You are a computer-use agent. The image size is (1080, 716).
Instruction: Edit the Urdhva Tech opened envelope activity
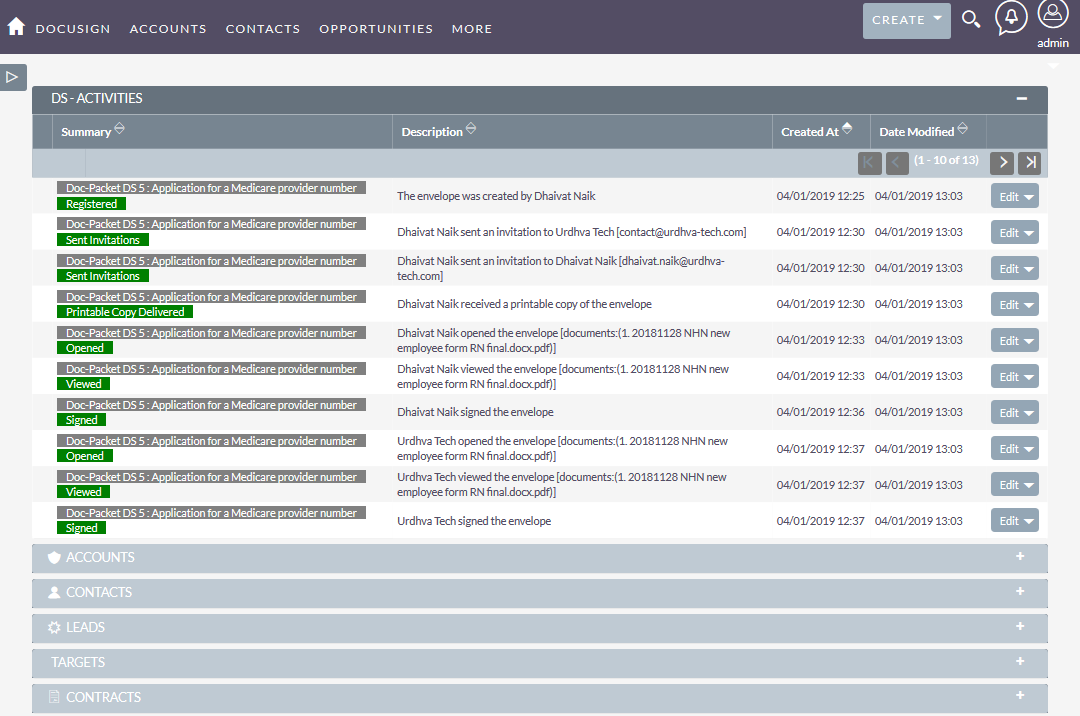[1008, 449]
